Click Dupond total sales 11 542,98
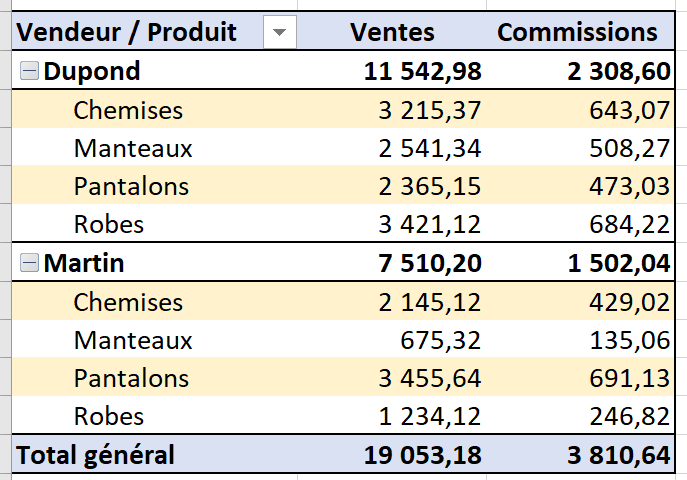Image resolution: width=687 pixels, height=480 pixels. [x=422, y=71]
